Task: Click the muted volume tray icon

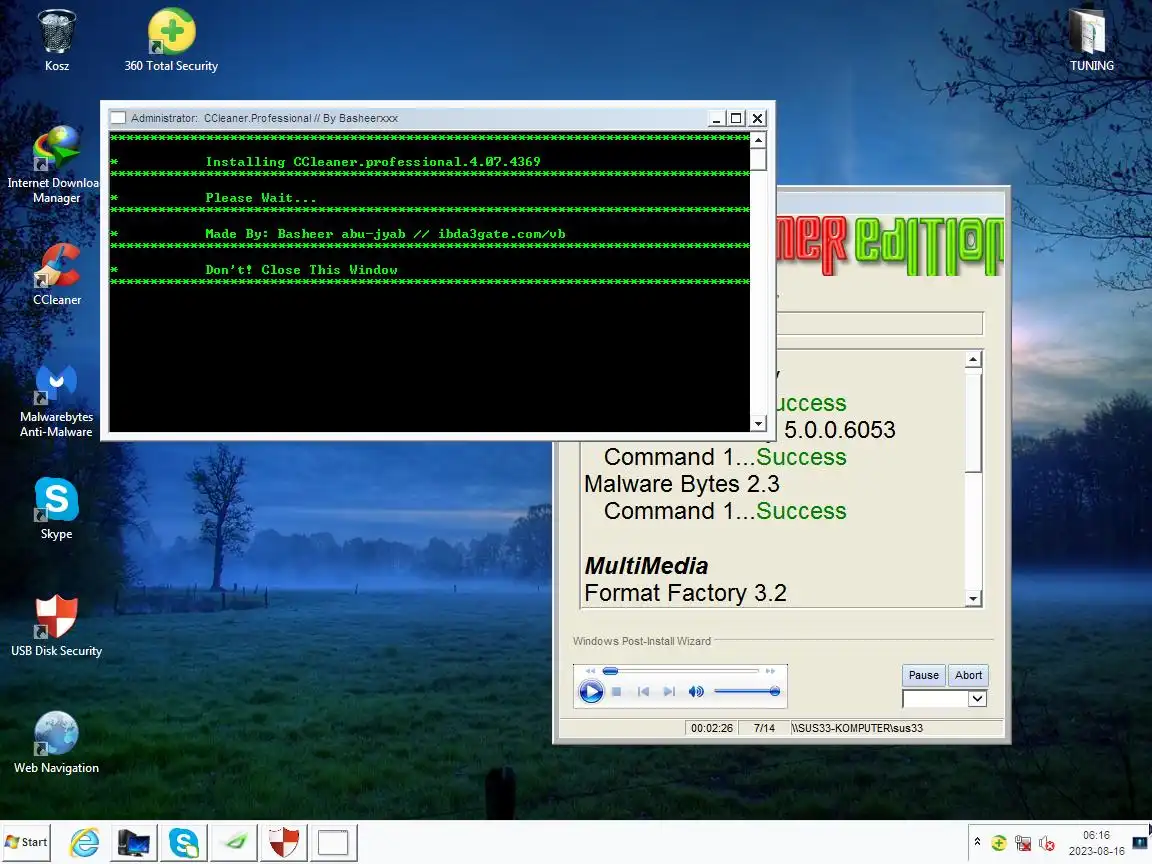Action: pyautogui.click(x=1047, y=843)
